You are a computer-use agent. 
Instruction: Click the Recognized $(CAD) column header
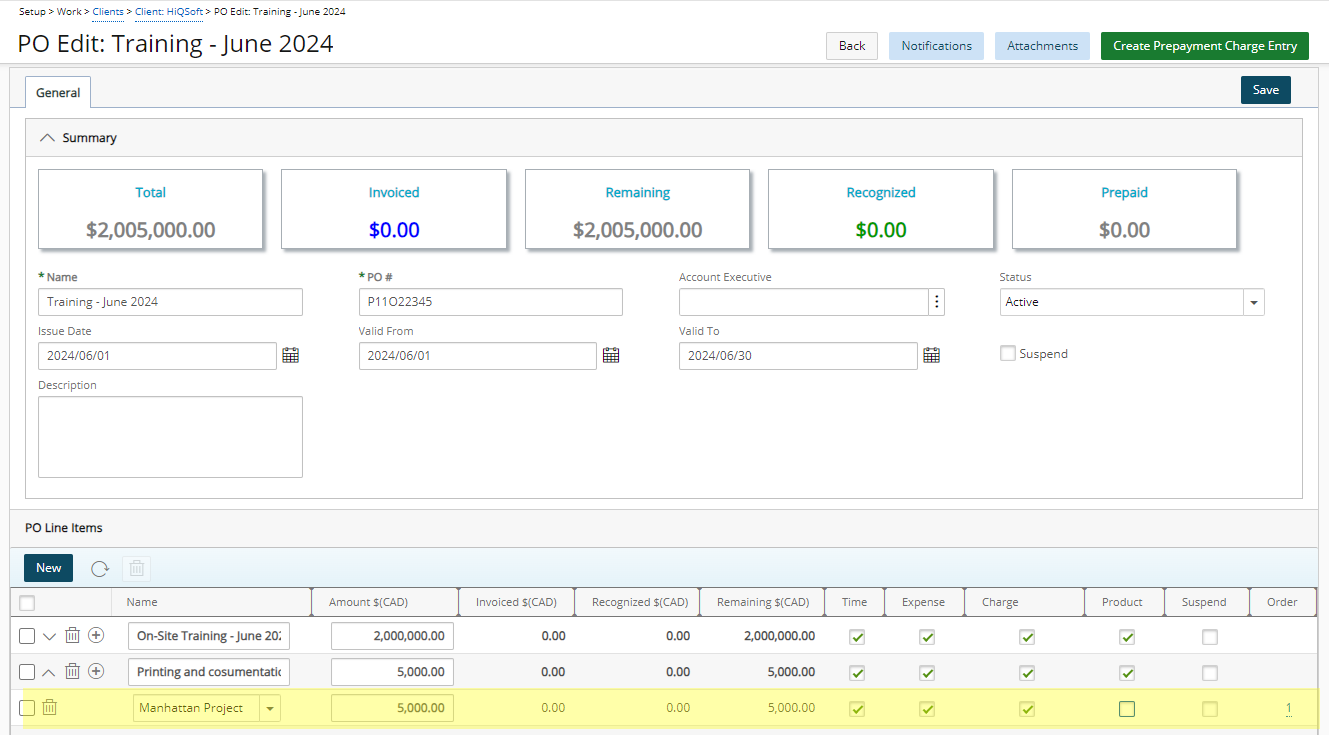[x=637, y=602]
